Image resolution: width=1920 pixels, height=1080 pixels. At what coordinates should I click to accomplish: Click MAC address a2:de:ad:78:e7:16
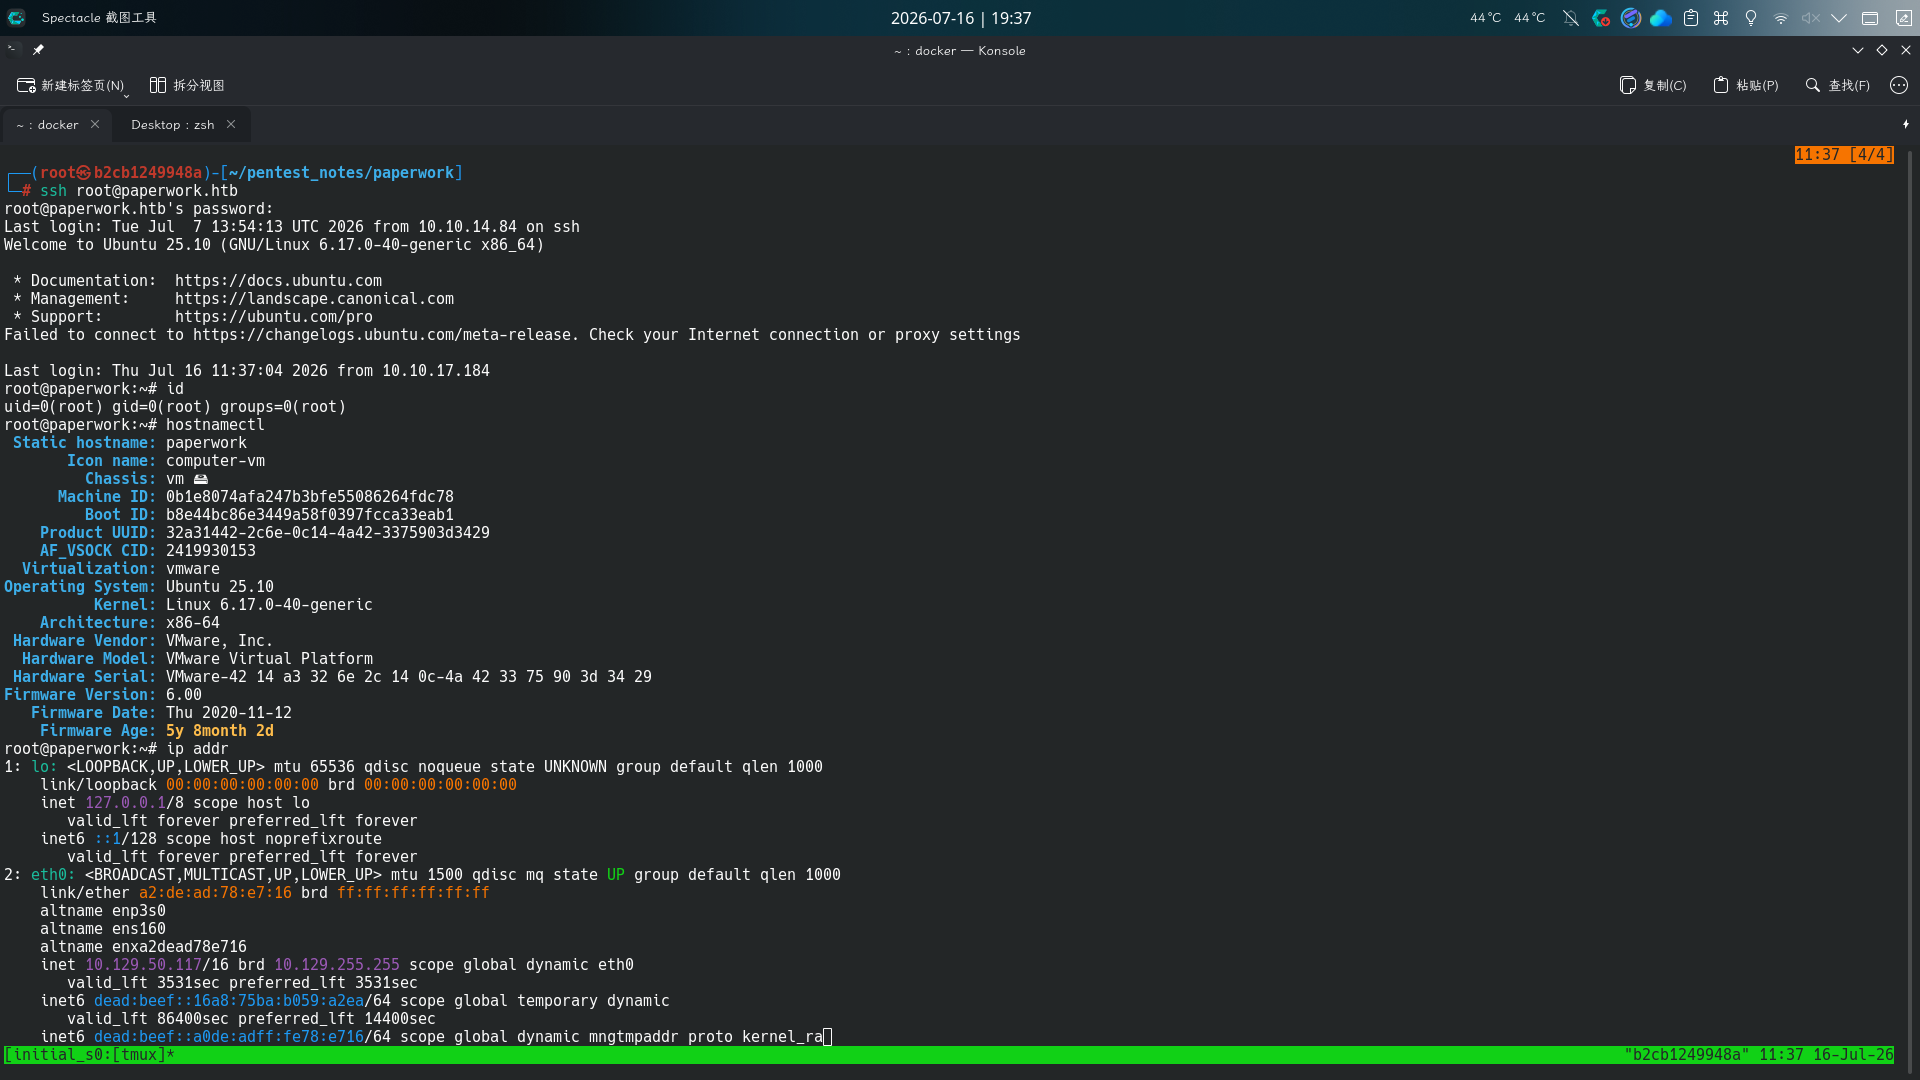pos(215,893)
